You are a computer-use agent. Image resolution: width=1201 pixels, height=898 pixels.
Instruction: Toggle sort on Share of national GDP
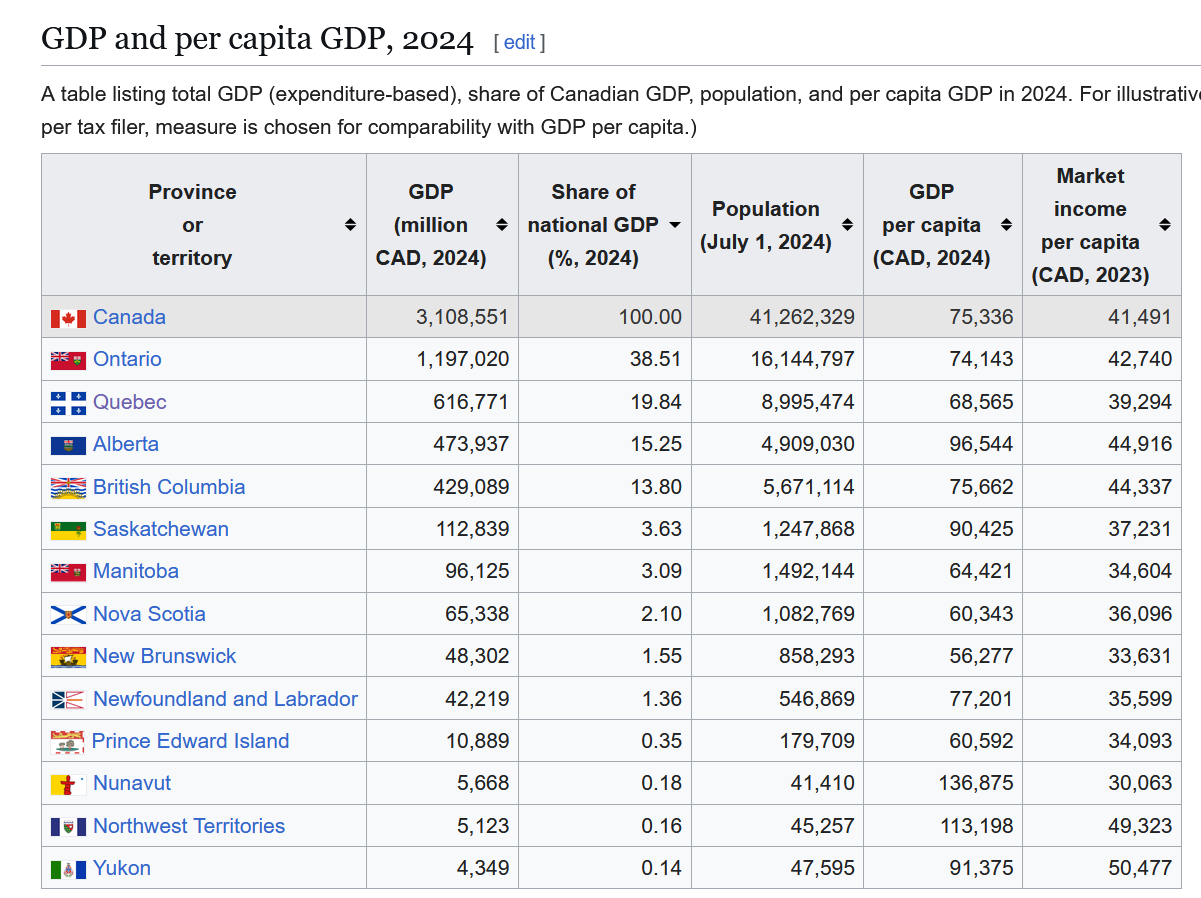tap(675, 225)
